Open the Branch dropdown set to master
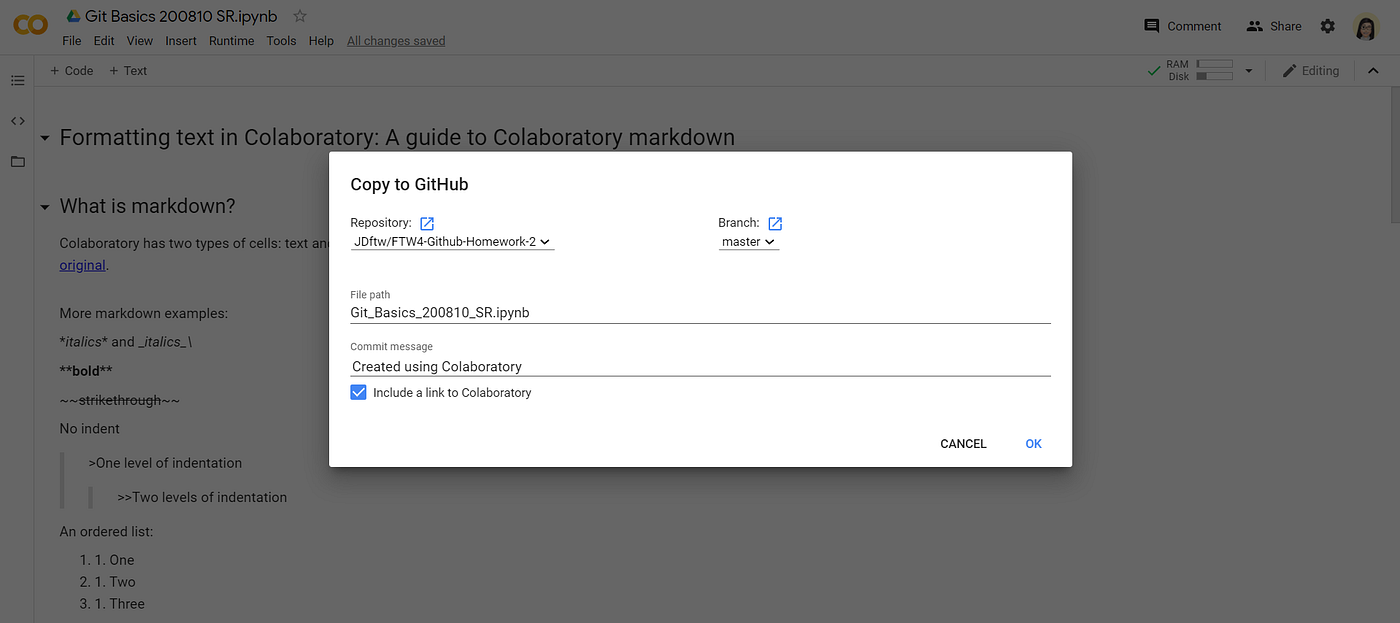 pos(749,242)
